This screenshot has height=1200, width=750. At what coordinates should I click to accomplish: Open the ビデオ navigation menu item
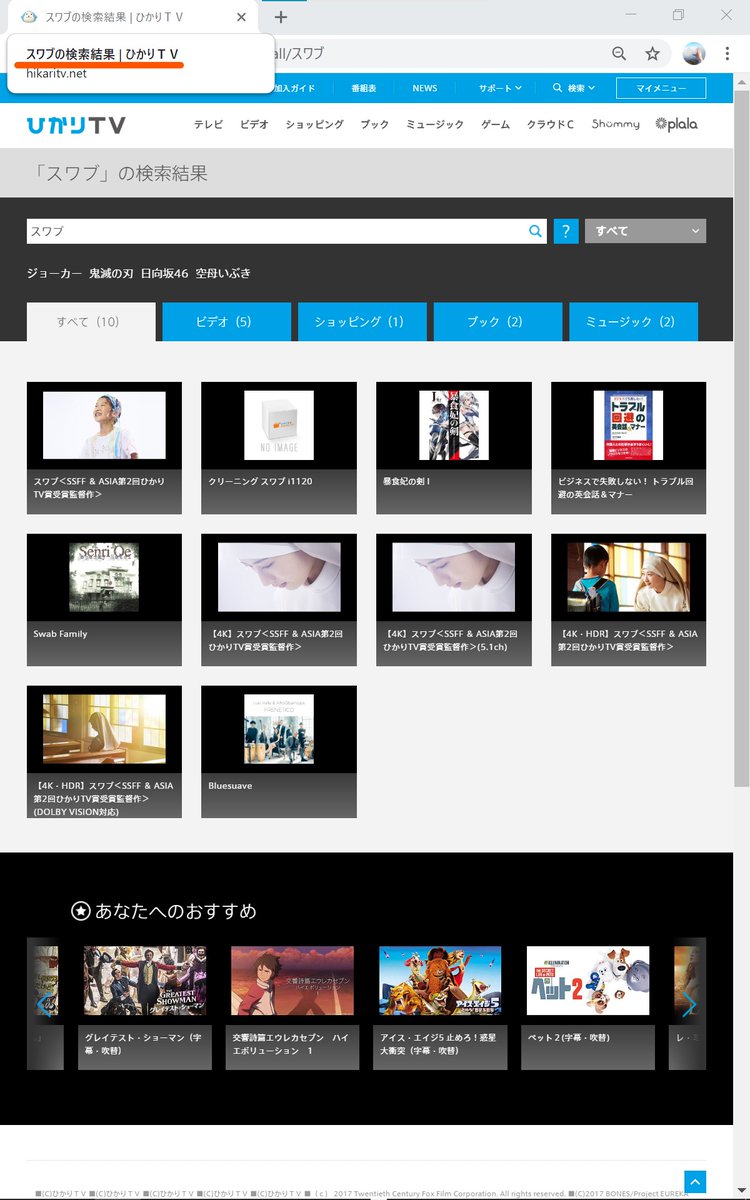[x=254, y=124]
